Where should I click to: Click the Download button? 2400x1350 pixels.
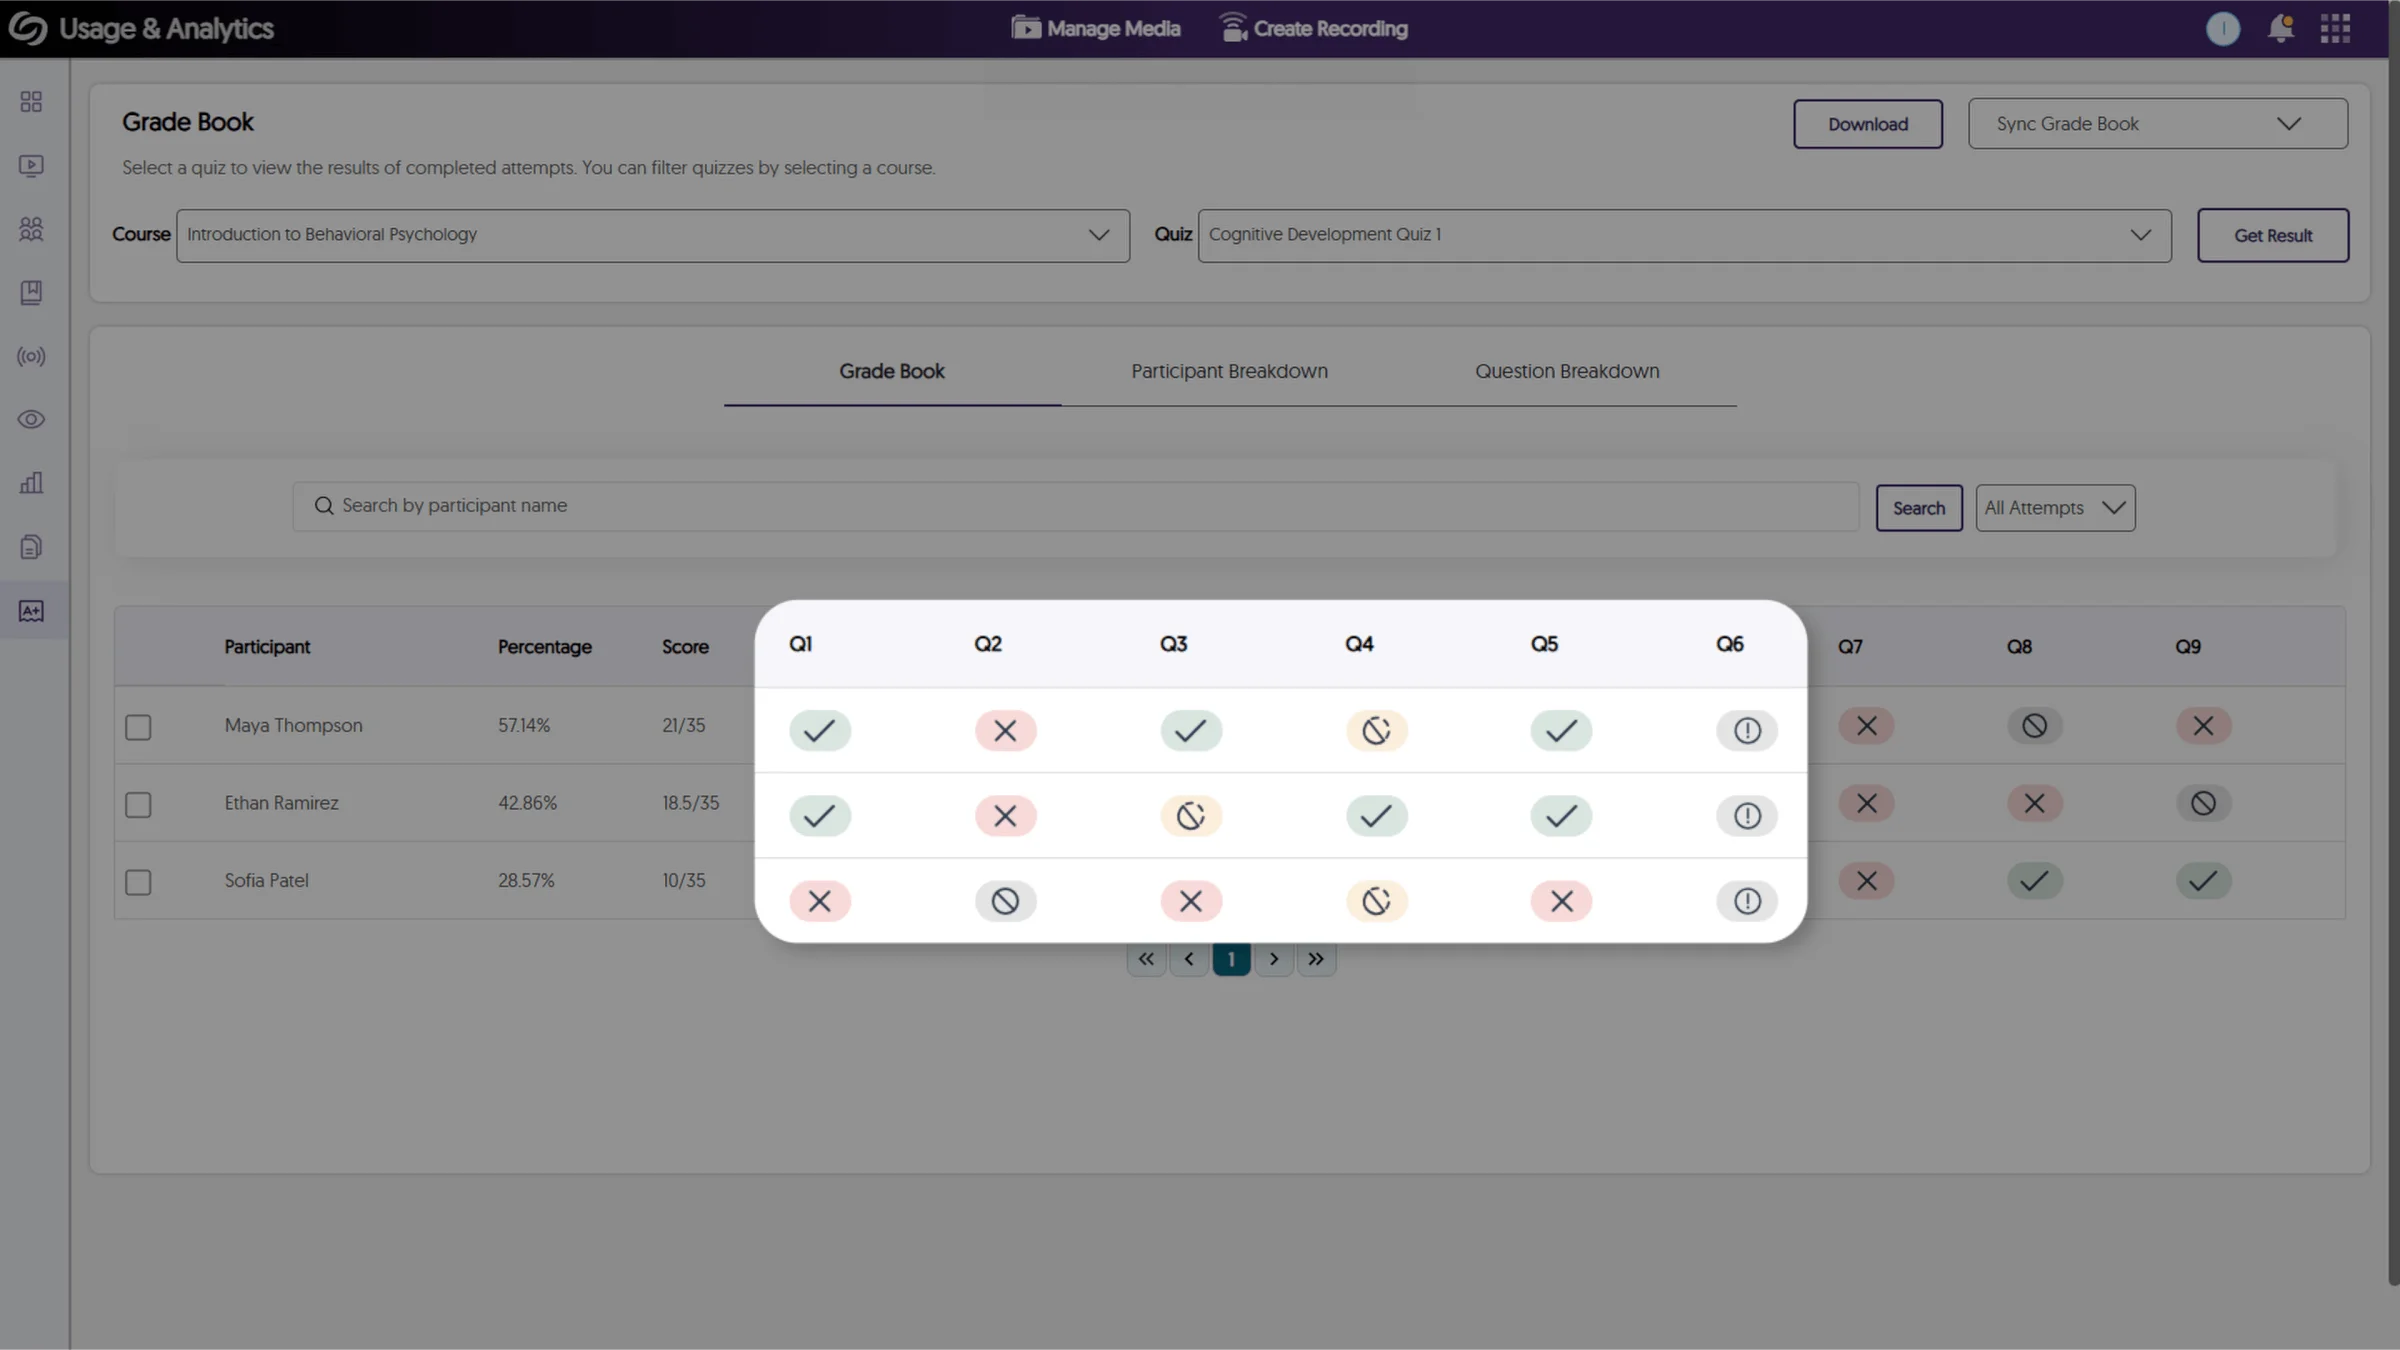[x=1867, y=124]
